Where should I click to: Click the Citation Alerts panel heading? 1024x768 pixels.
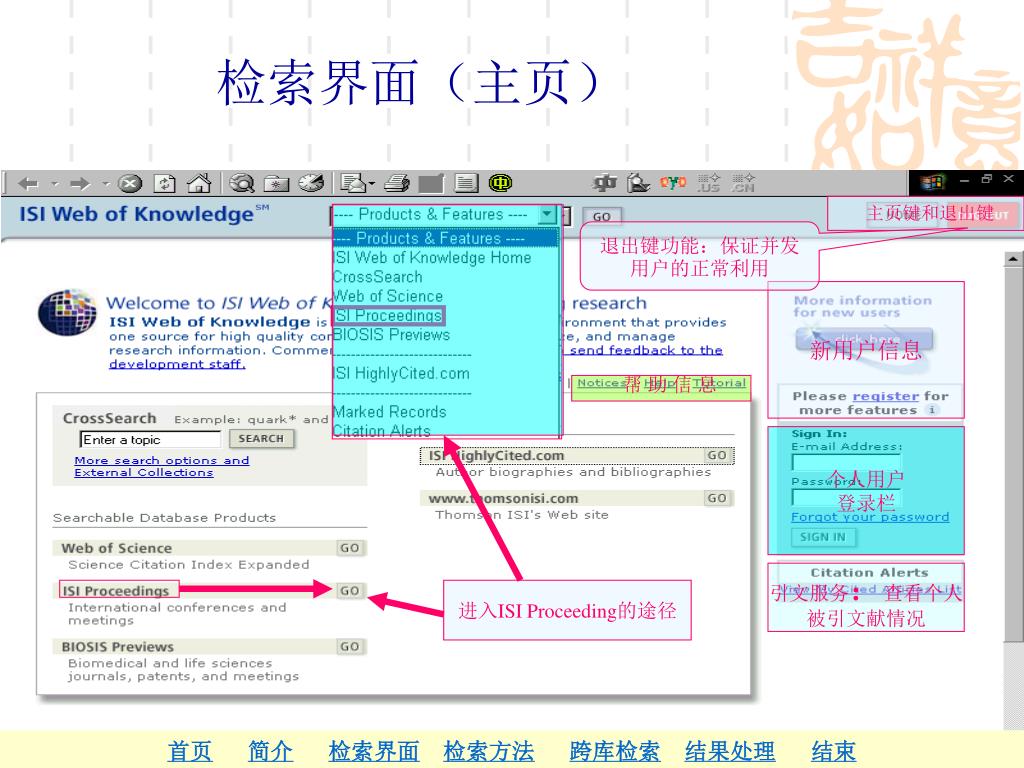pyautogui.click(x=869, y=573)
